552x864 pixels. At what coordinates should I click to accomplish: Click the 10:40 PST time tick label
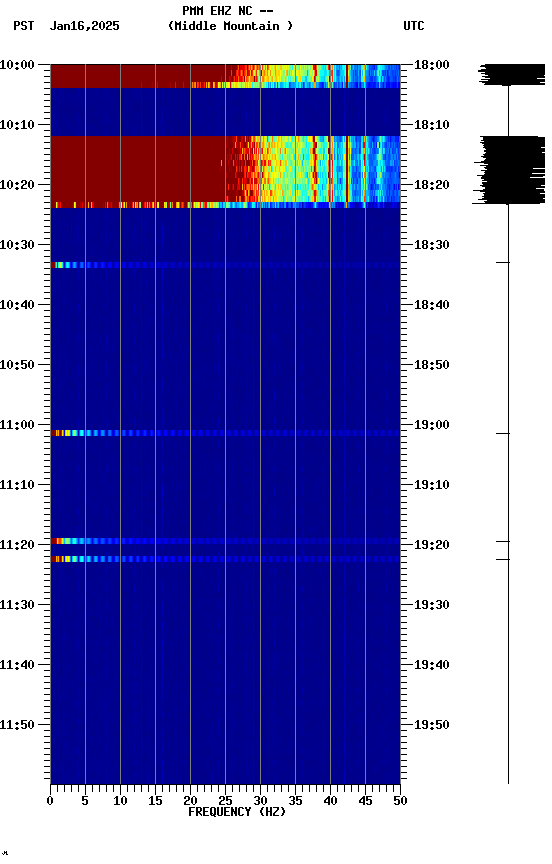tap(17, 305)
